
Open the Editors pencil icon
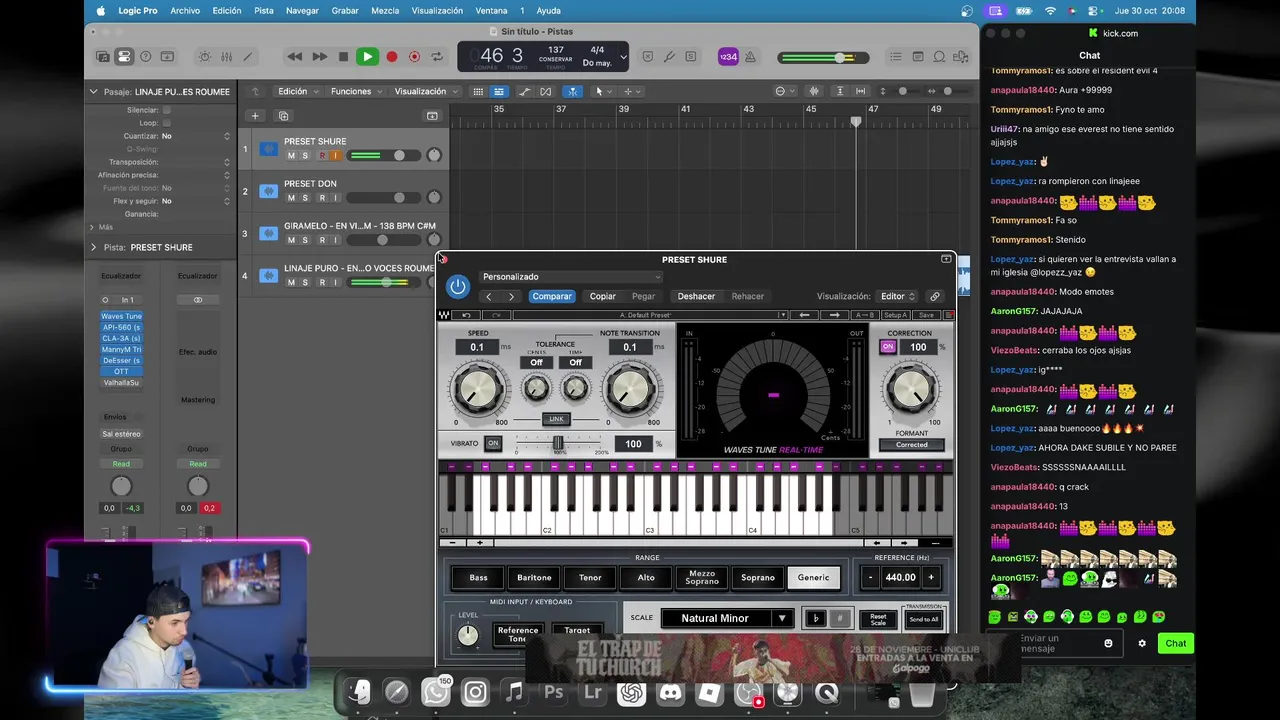[x=248, y=57]
